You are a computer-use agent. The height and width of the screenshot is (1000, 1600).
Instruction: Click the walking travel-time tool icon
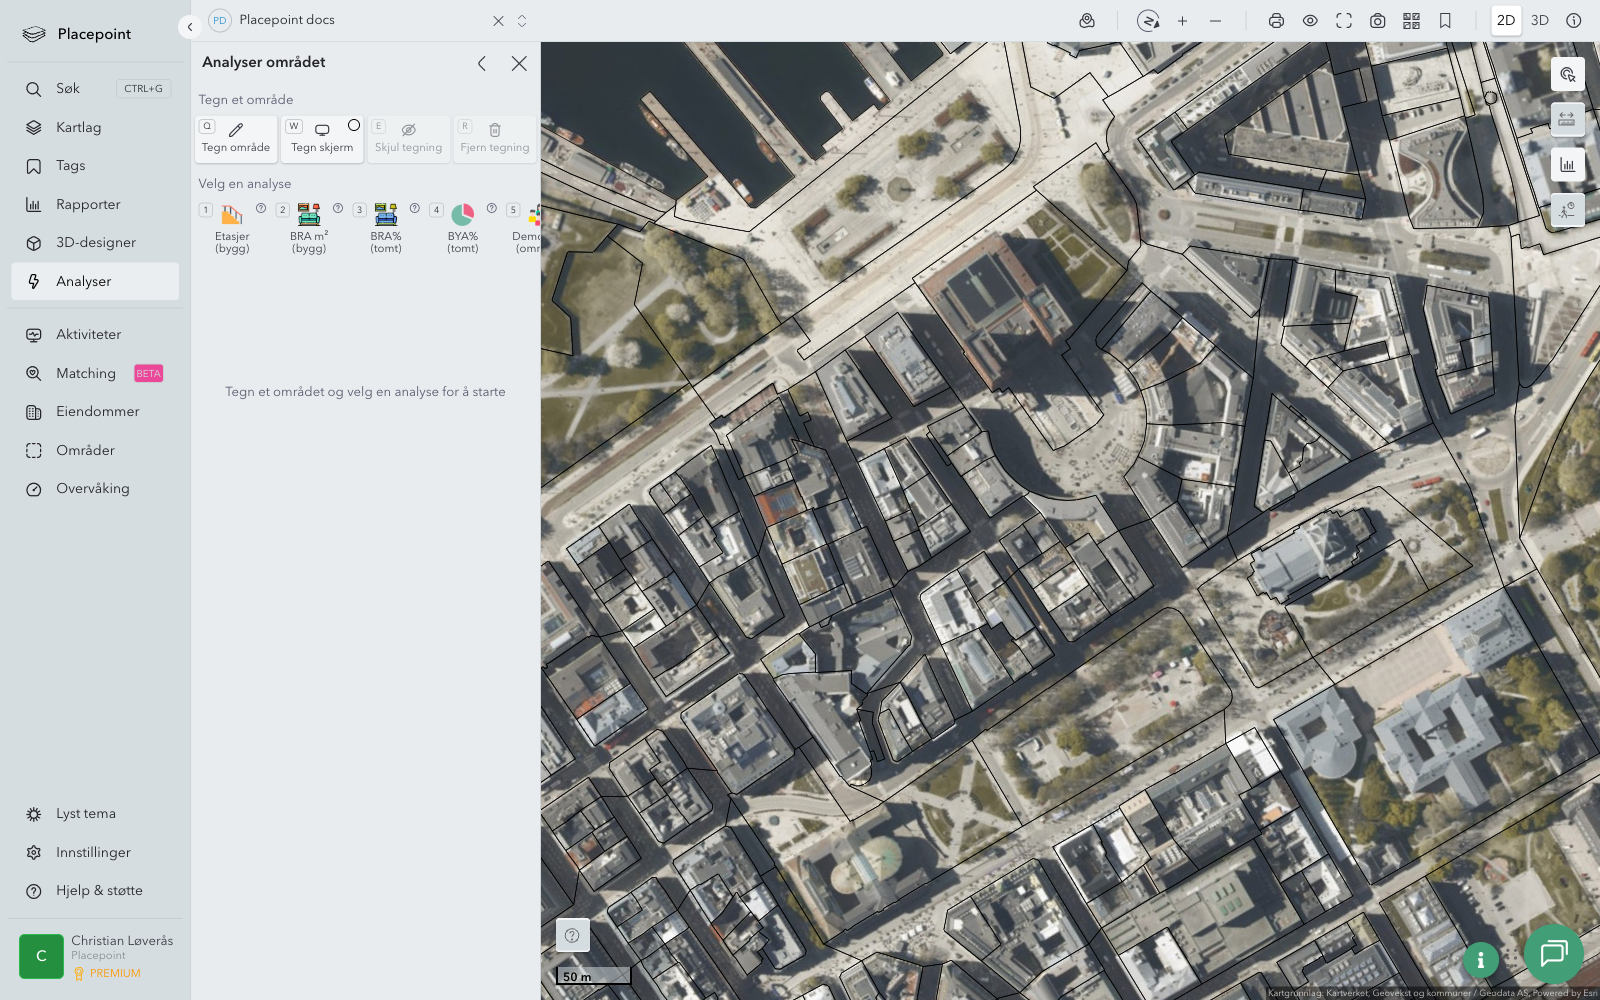pyautogui.click(x=1567, y=210)
